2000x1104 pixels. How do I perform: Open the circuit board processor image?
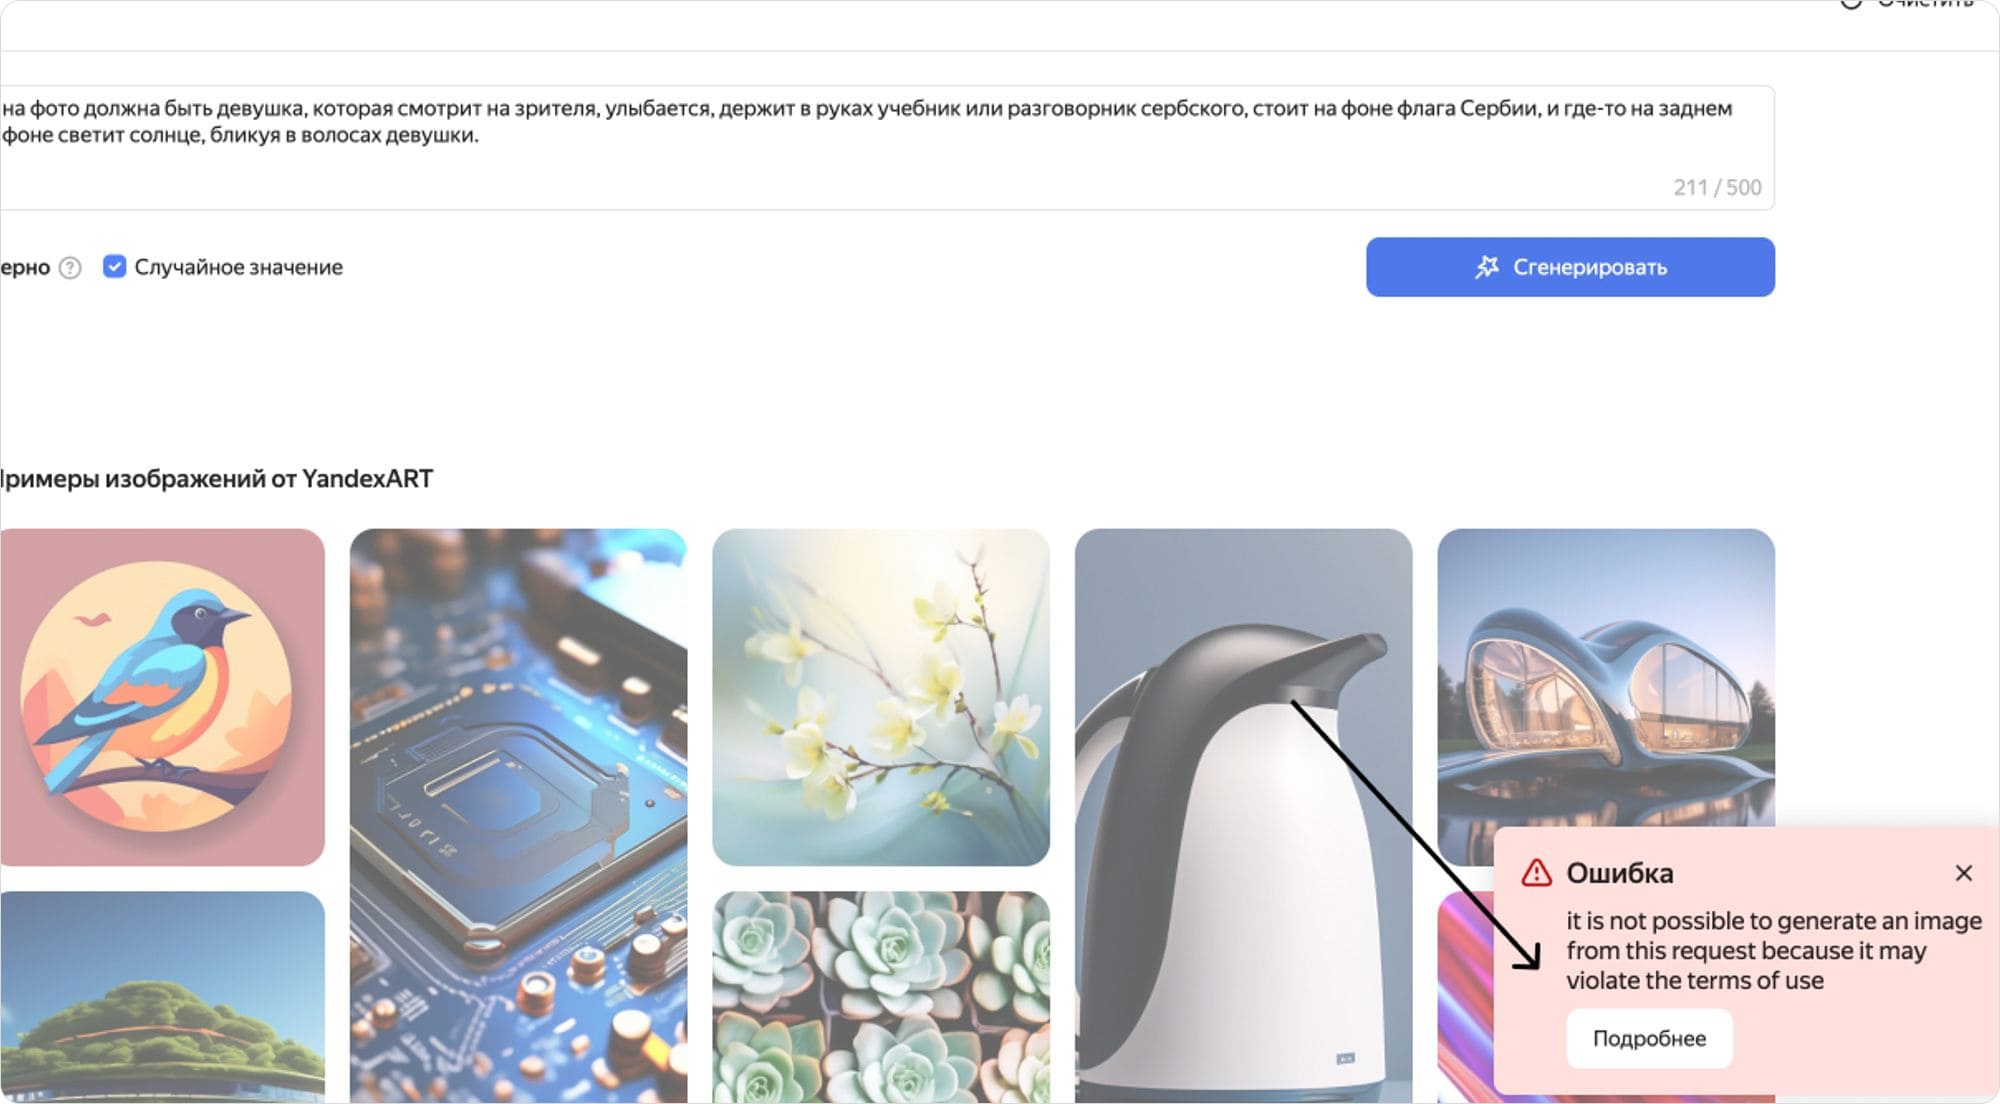tap(518, 816)
